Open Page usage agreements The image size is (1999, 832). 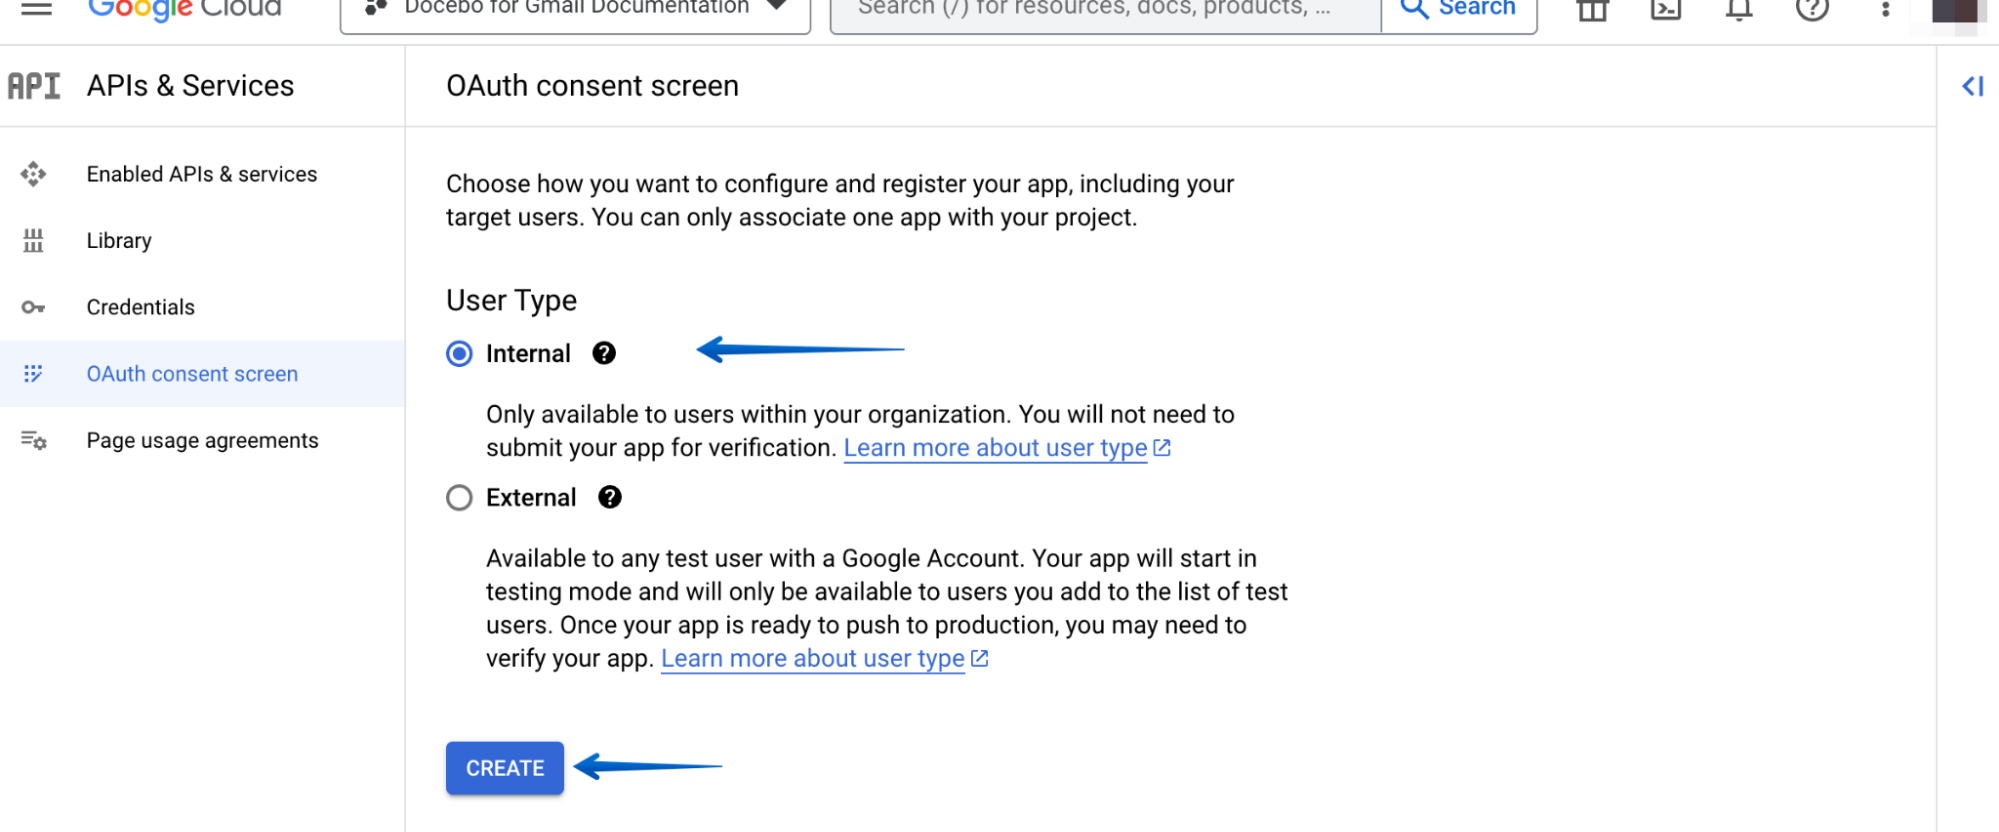point(202,440)
